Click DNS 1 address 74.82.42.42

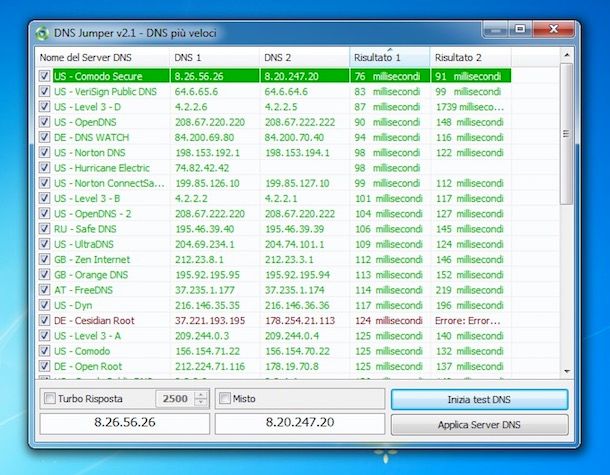click(202, 168)
